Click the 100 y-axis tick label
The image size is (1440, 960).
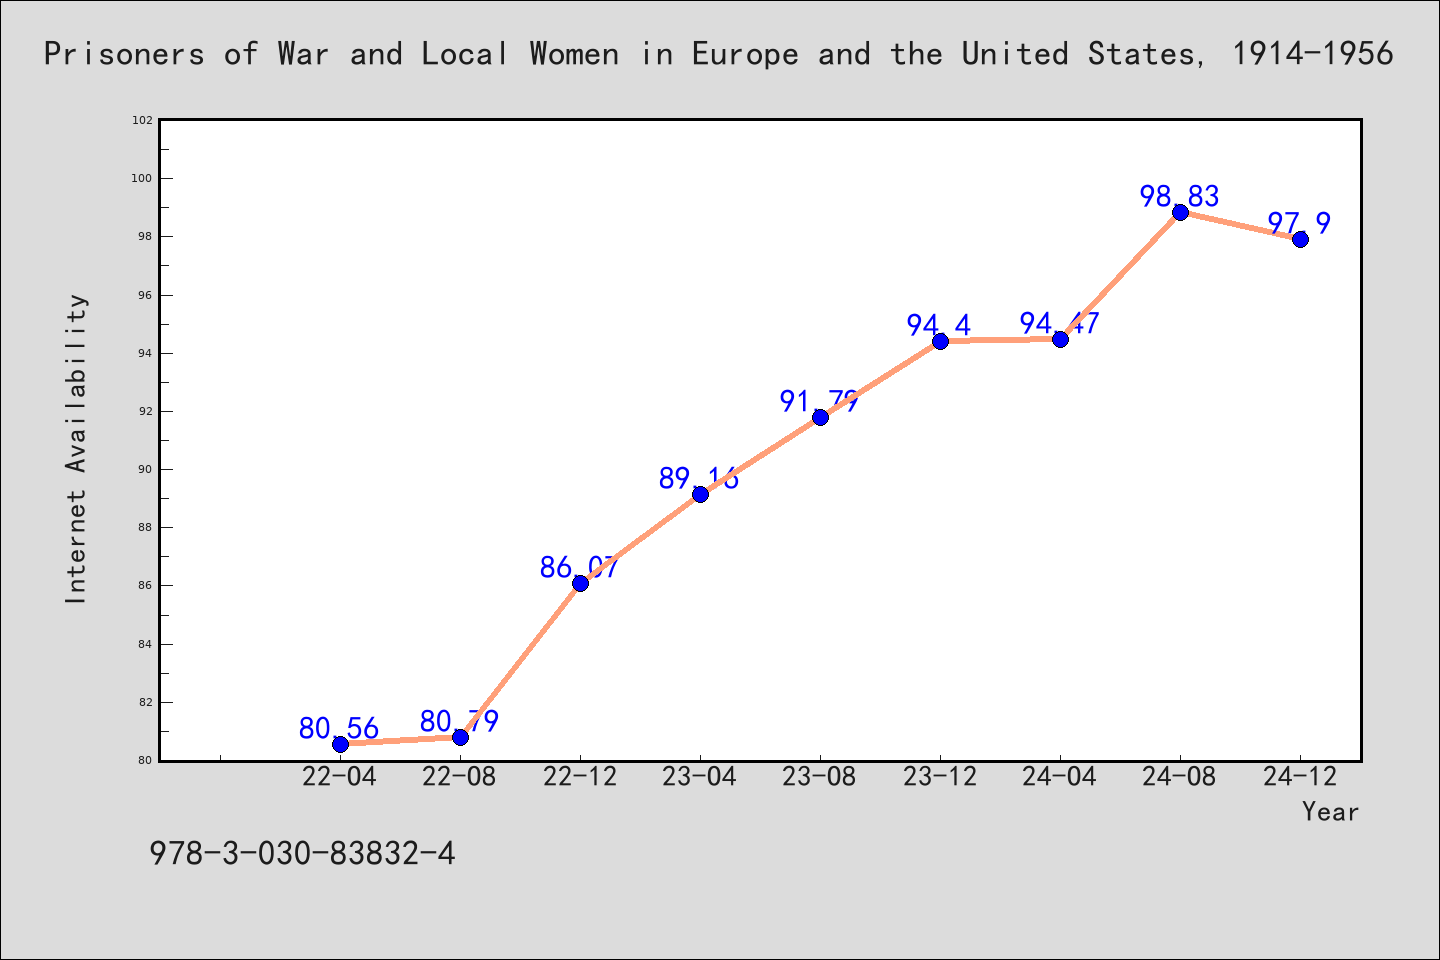pos(143,178)
